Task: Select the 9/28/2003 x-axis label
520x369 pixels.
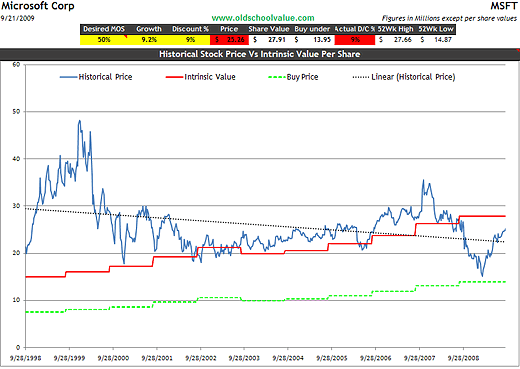Action: click(244, 358)
